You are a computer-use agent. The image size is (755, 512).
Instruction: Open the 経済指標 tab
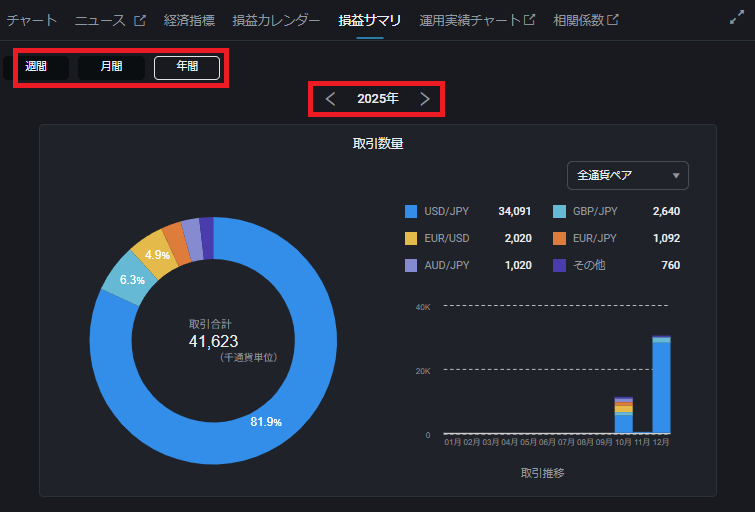[x=189, y=20]
